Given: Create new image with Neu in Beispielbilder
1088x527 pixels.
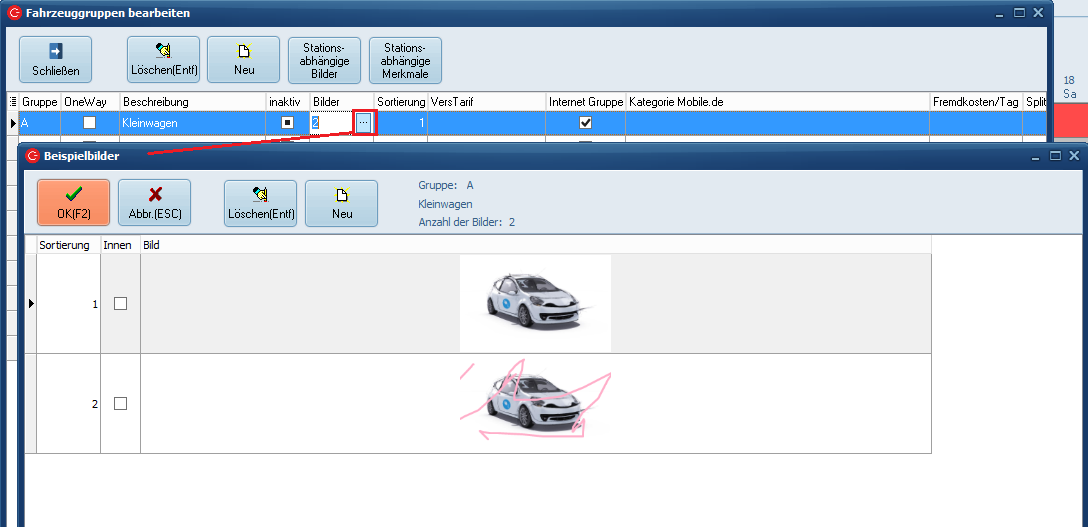Looking at the screenshot, I should pyautogui.click(x=341, y=203).
